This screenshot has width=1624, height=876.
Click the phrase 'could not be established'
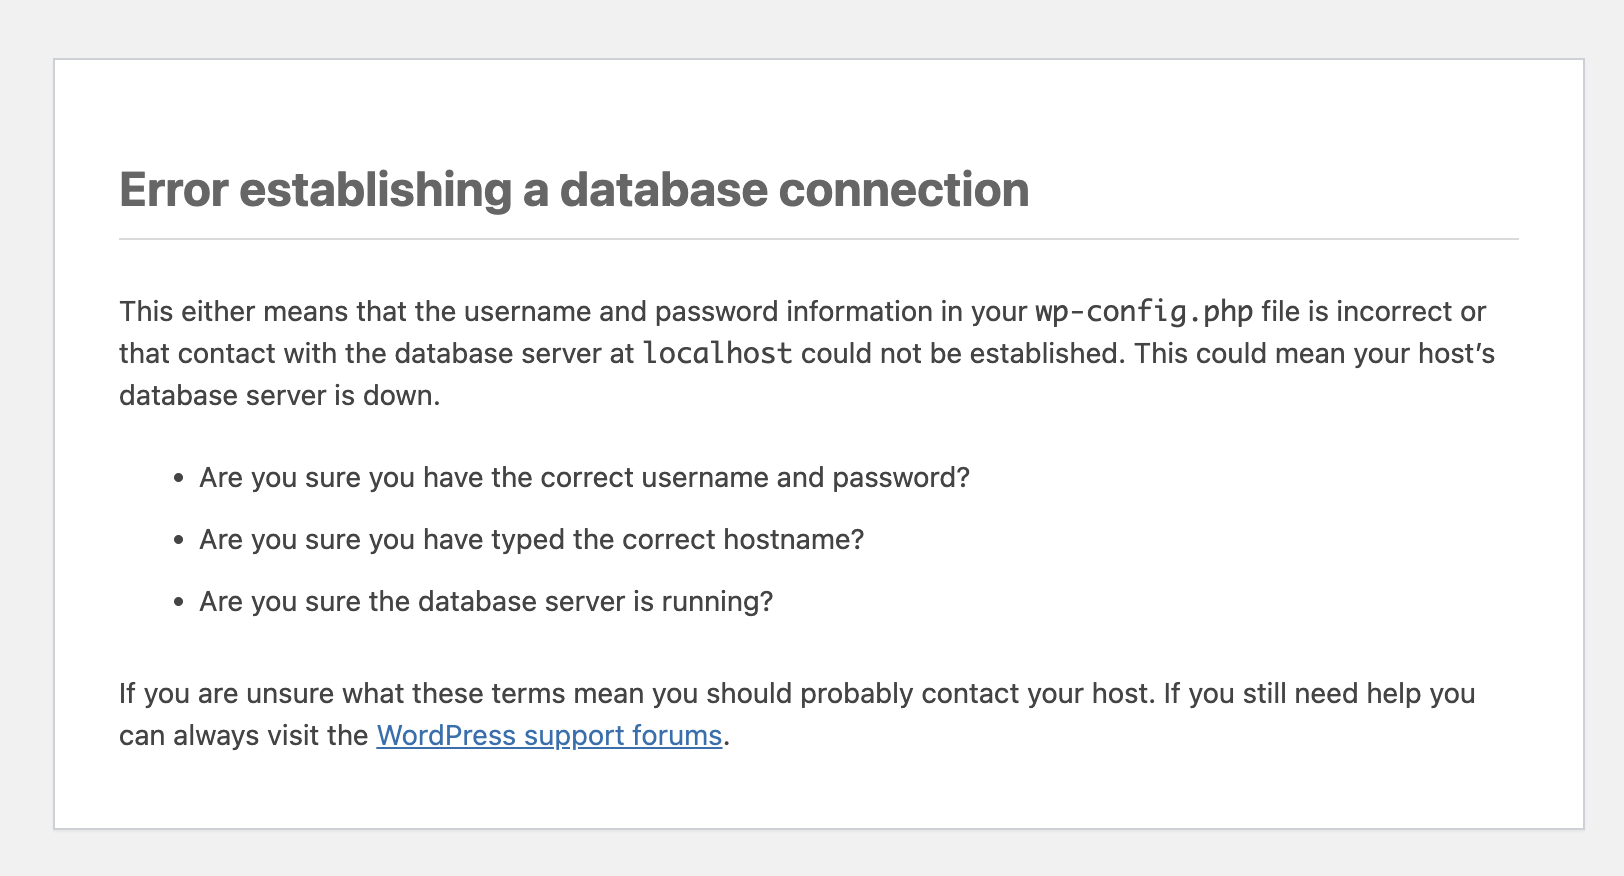click(x=959, y=354)
